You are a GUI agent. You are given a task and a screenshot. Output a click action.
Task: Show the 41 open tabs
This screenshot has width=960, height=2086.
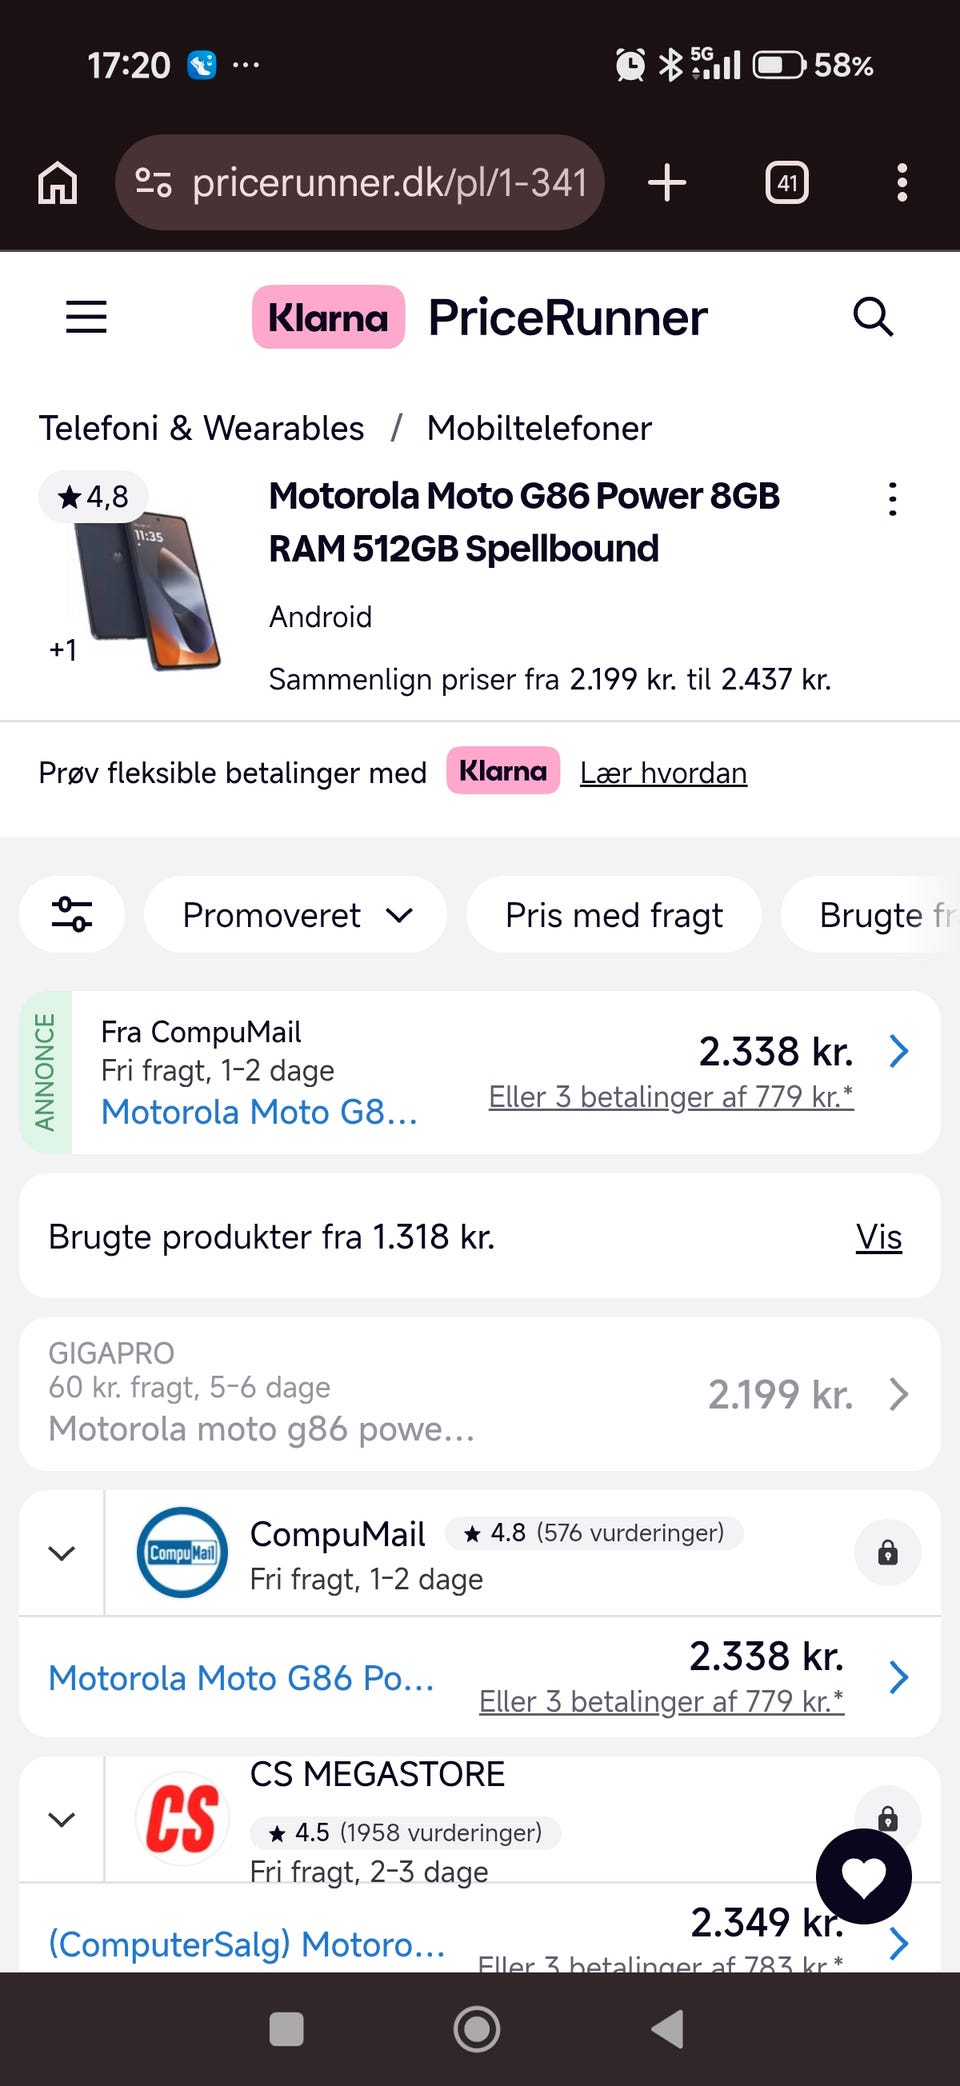coord(787,183)
